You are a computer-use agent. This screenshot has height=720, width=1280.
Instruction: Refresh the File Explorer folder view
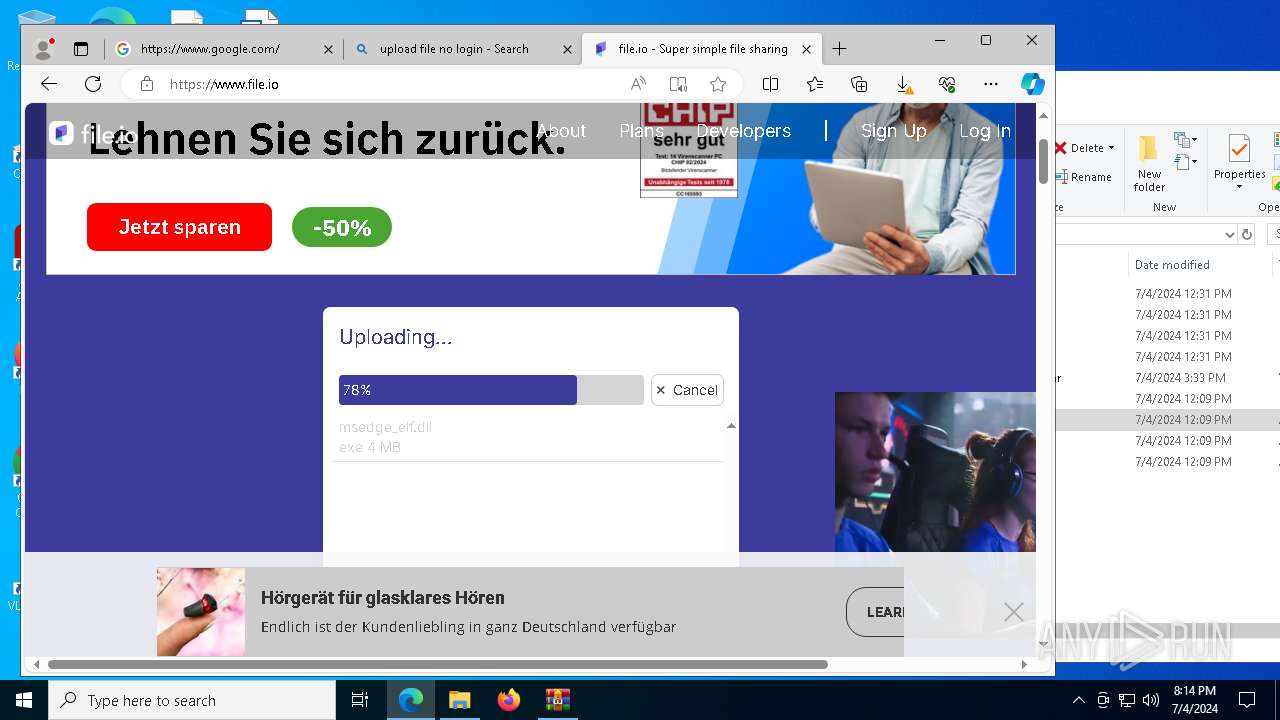coord(1247,234)
